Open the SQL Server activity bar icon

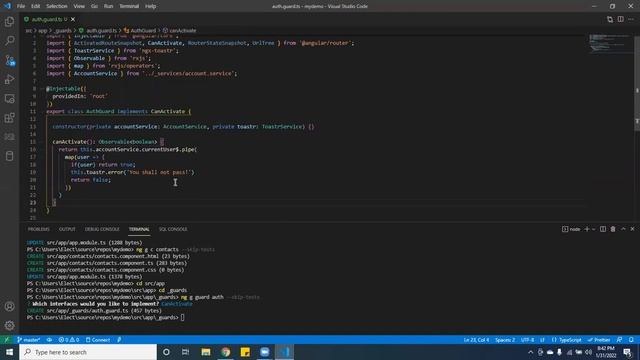pos(9,137)
